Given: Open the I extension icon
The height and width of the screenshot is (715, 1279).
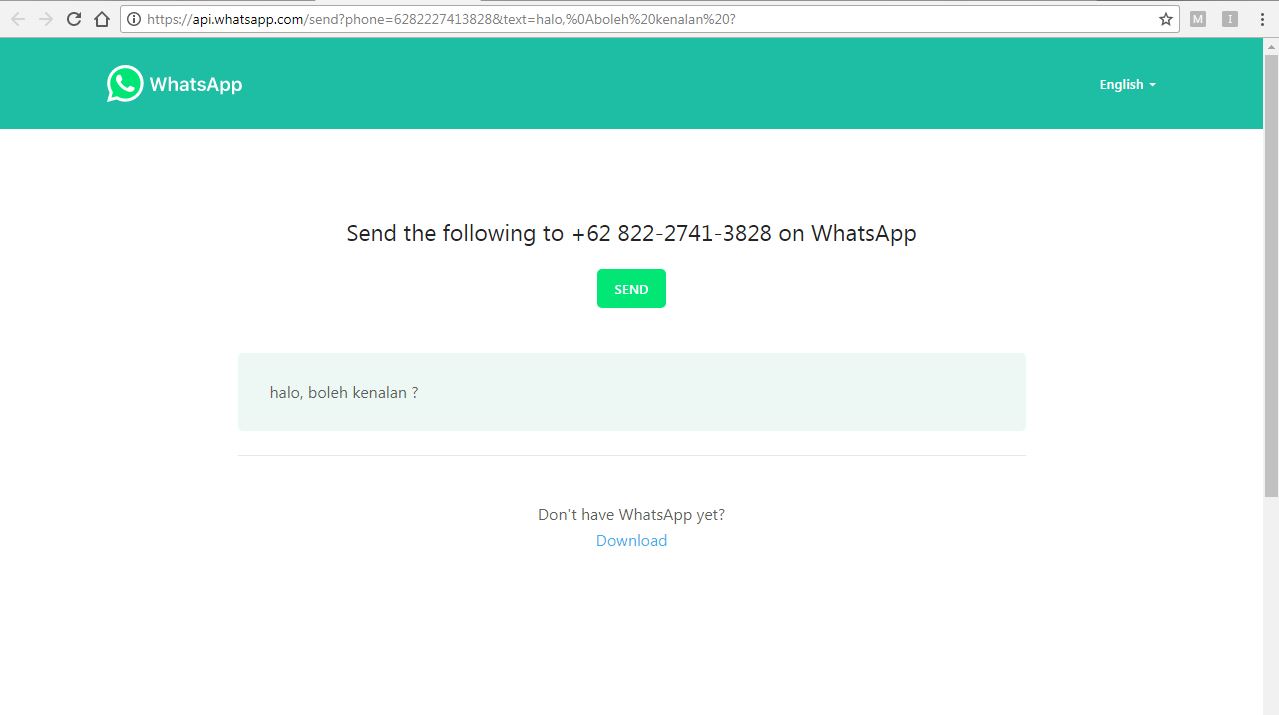Looking at the screenshot, I should [1230, 19].
